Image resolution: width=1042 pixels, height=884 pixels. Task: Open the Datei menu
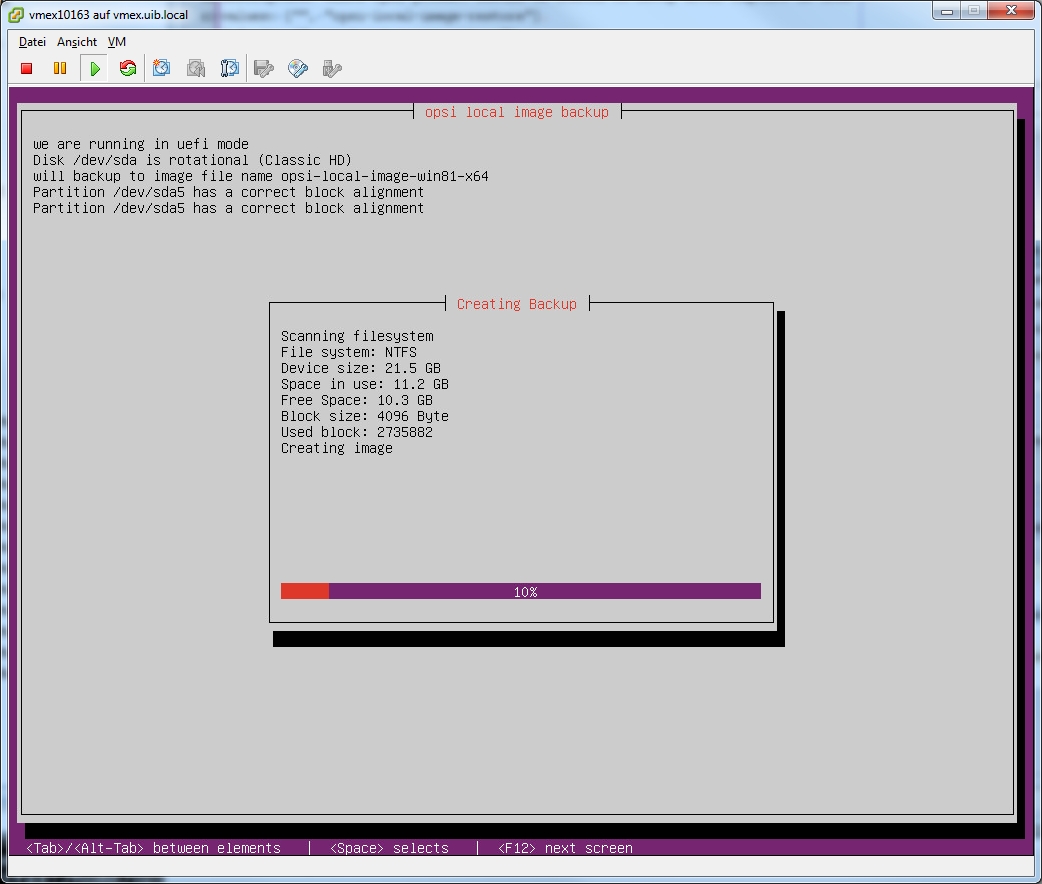[32, 42]
